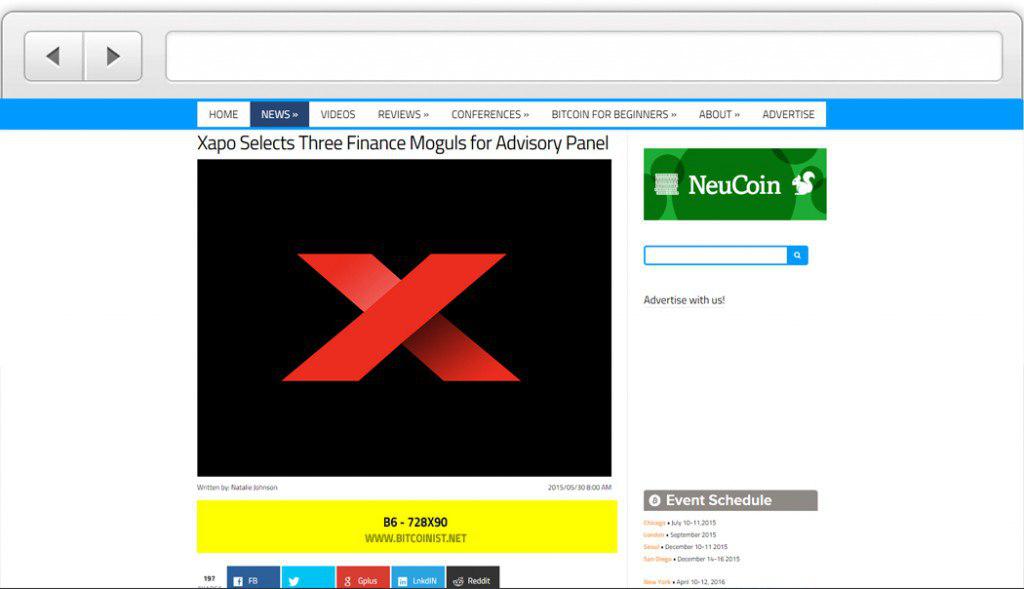Focus the site search input field
1024x589 pixels.
(715, 256)
